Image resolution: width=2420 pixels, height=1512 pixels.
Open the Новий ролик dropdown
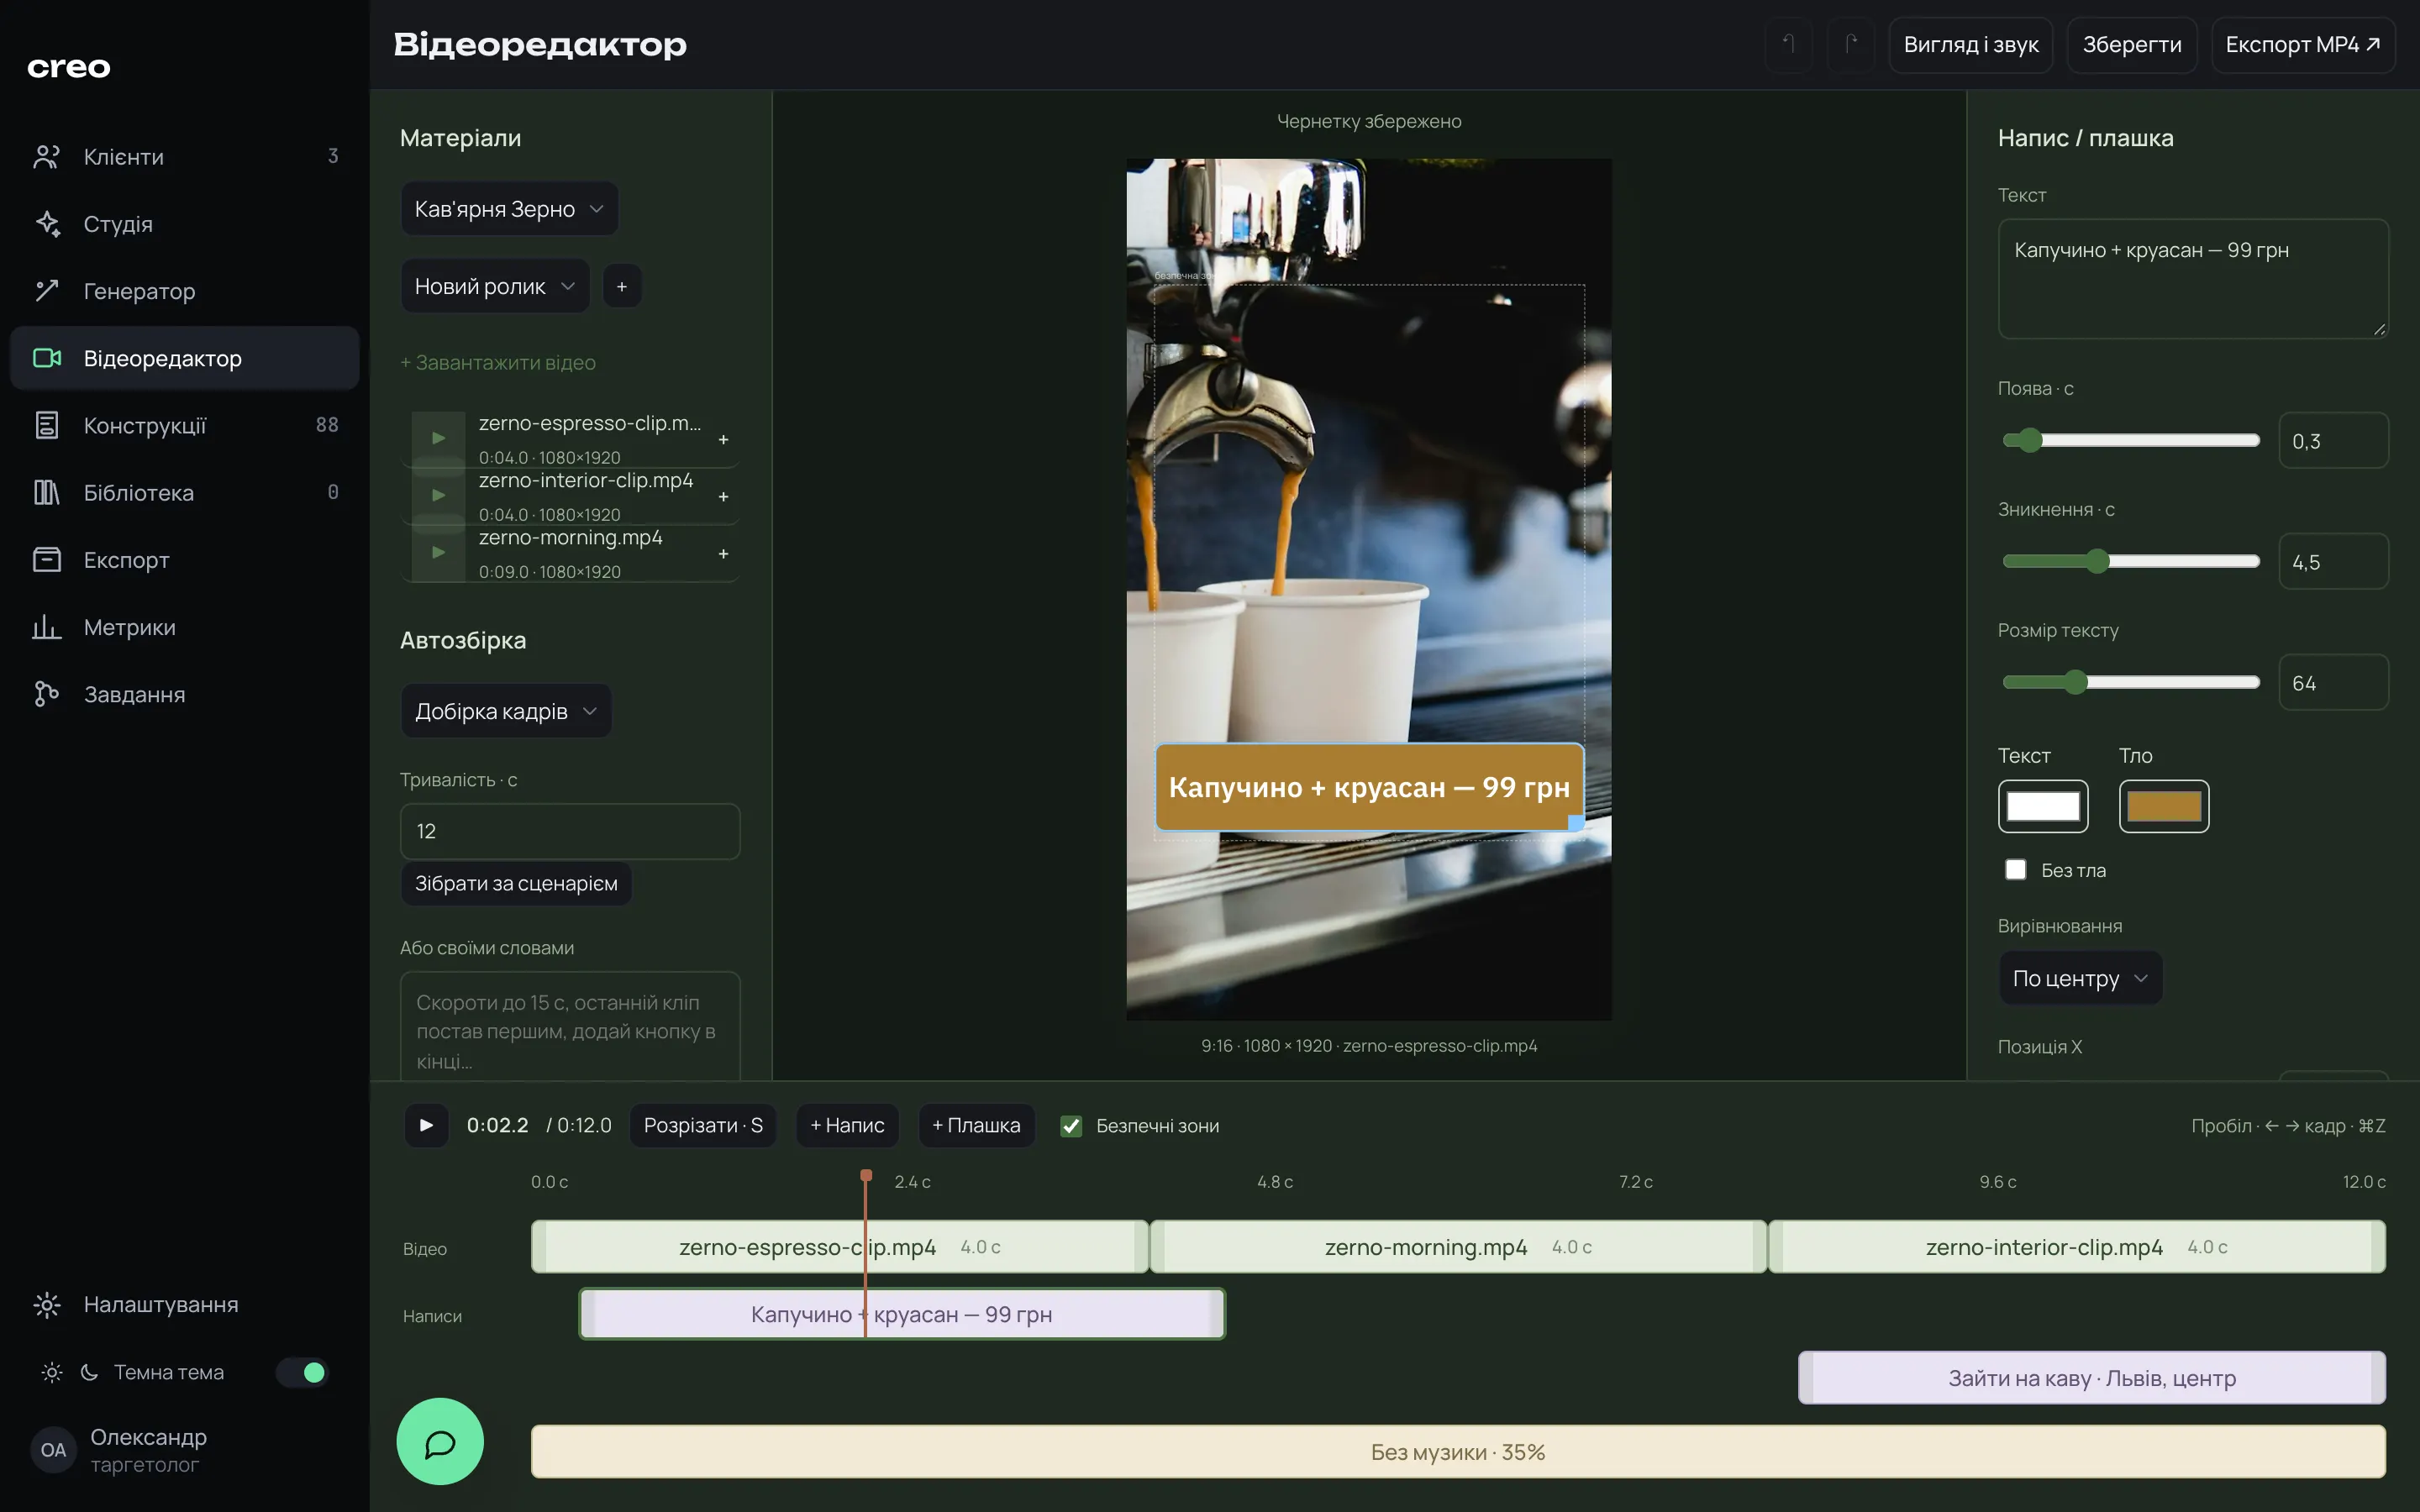coord(495,287)
